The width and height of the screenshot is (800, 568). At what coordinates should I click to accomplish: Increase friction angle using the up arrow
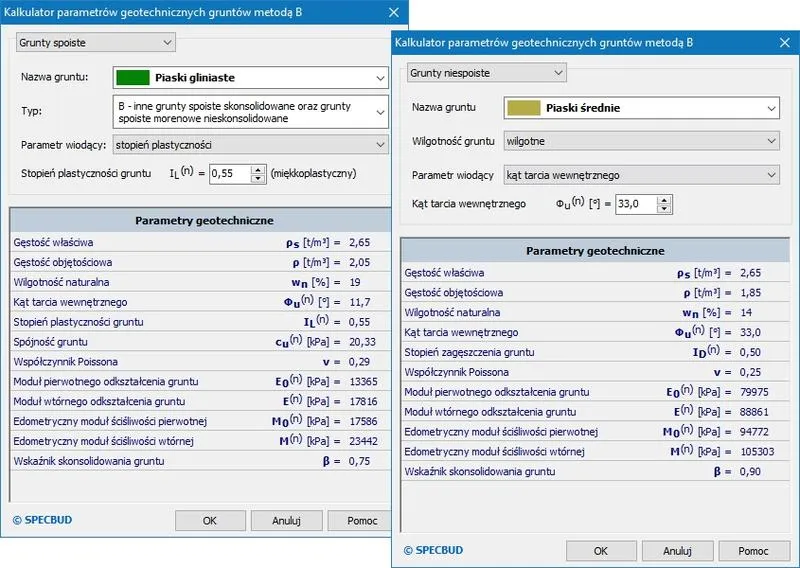[x=664, y=200]
